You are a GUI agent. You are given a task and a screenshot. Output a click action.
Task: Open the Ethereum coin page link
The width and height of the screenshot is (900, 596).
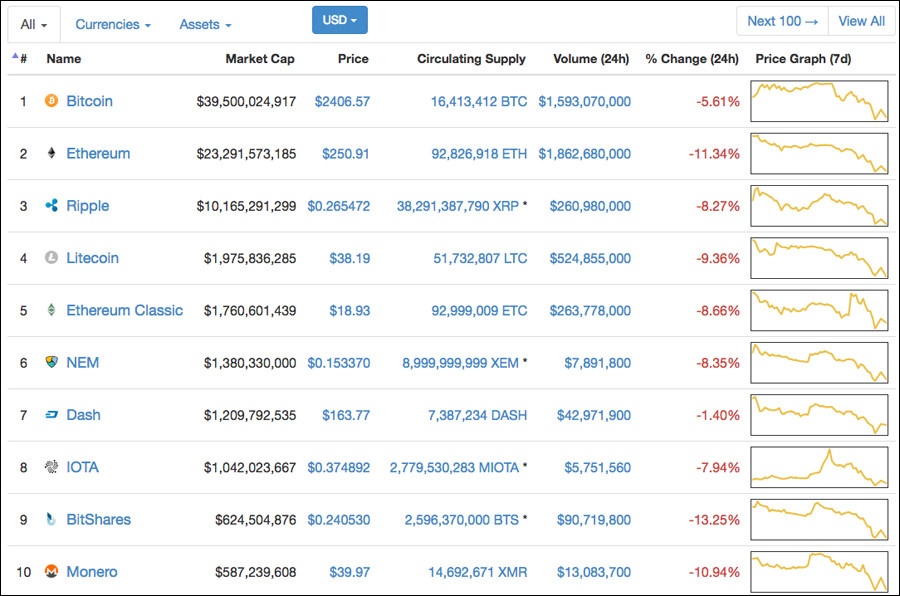click(97, 153)
